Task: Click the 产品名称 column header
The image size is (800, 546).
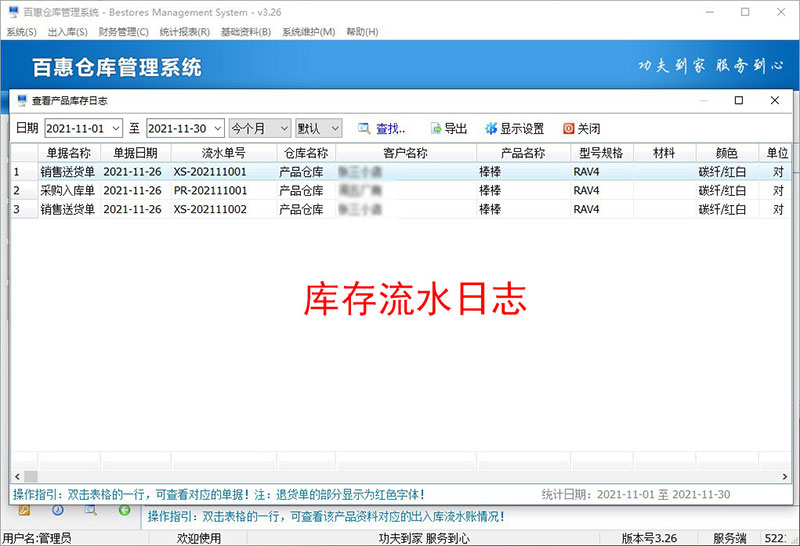Action: (523, 153)
